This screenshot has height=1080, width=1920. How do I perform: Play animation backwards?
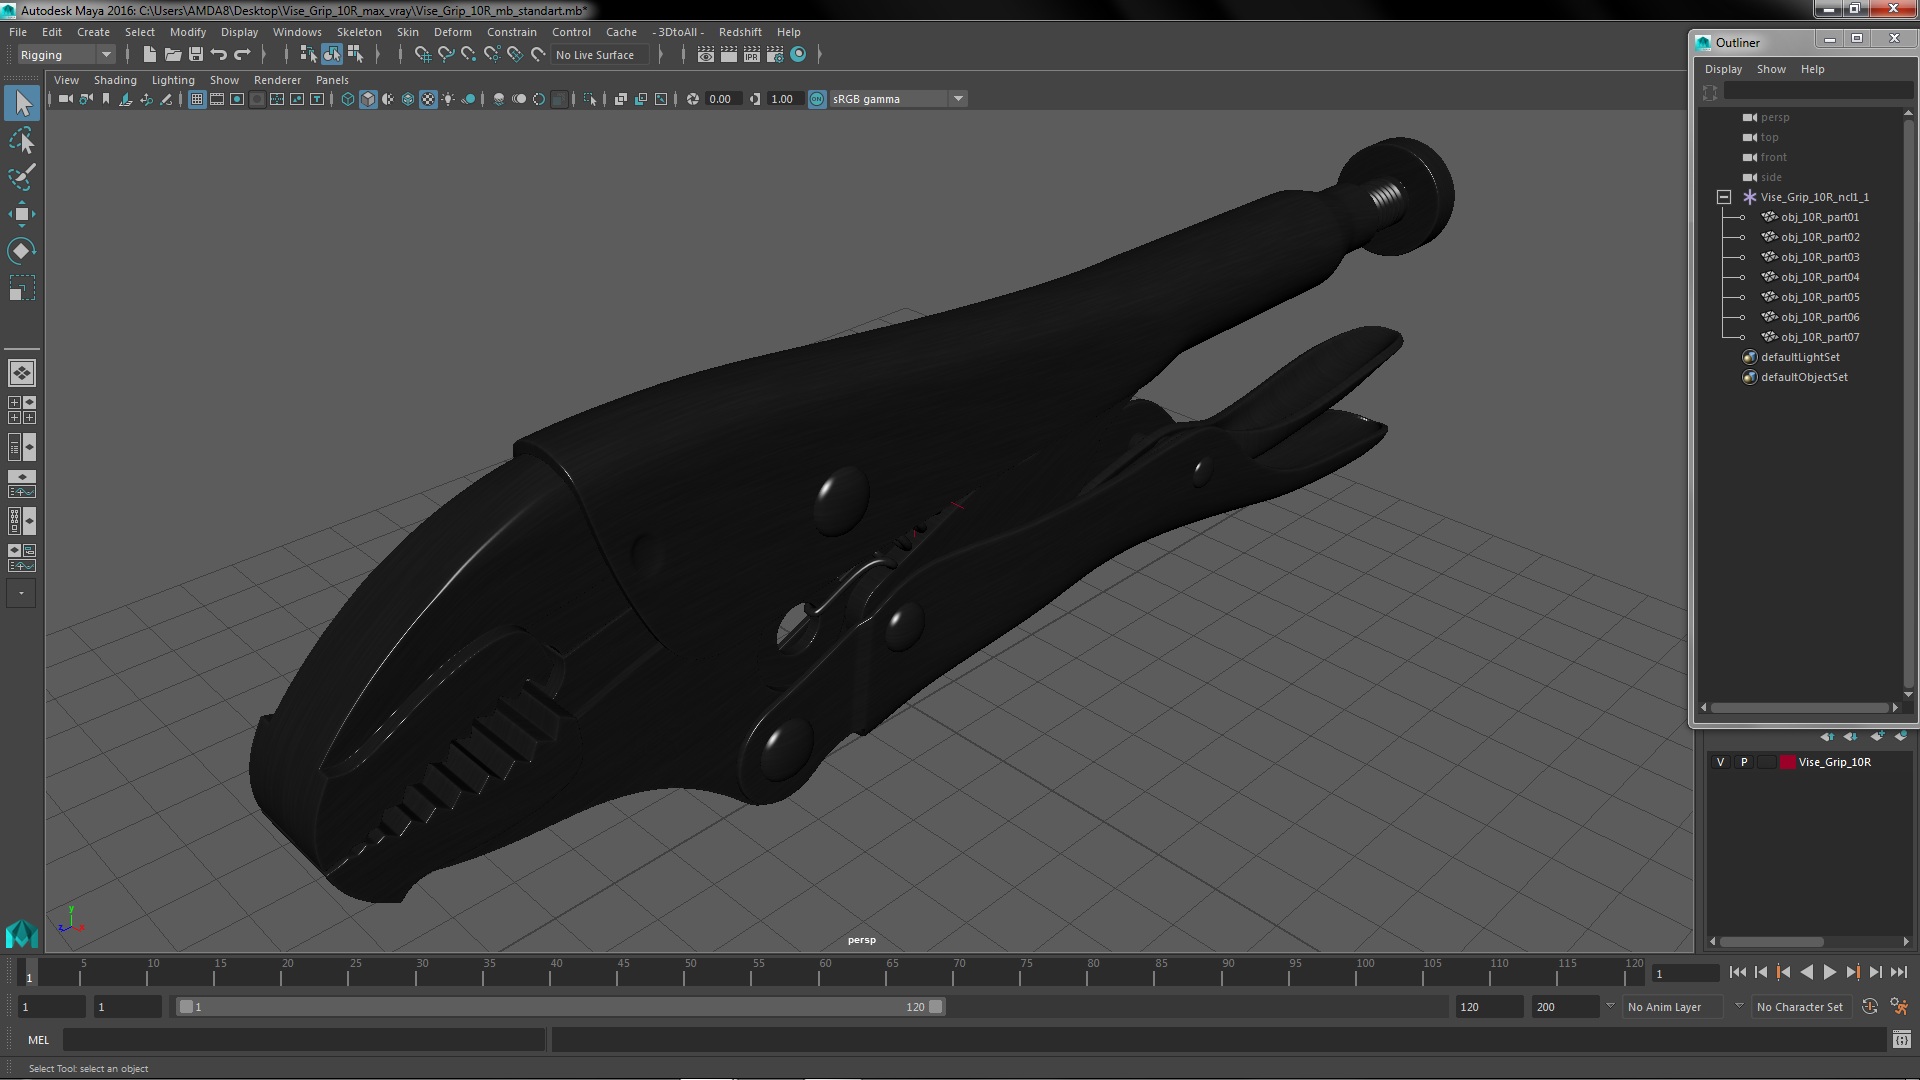point(1806,972)
